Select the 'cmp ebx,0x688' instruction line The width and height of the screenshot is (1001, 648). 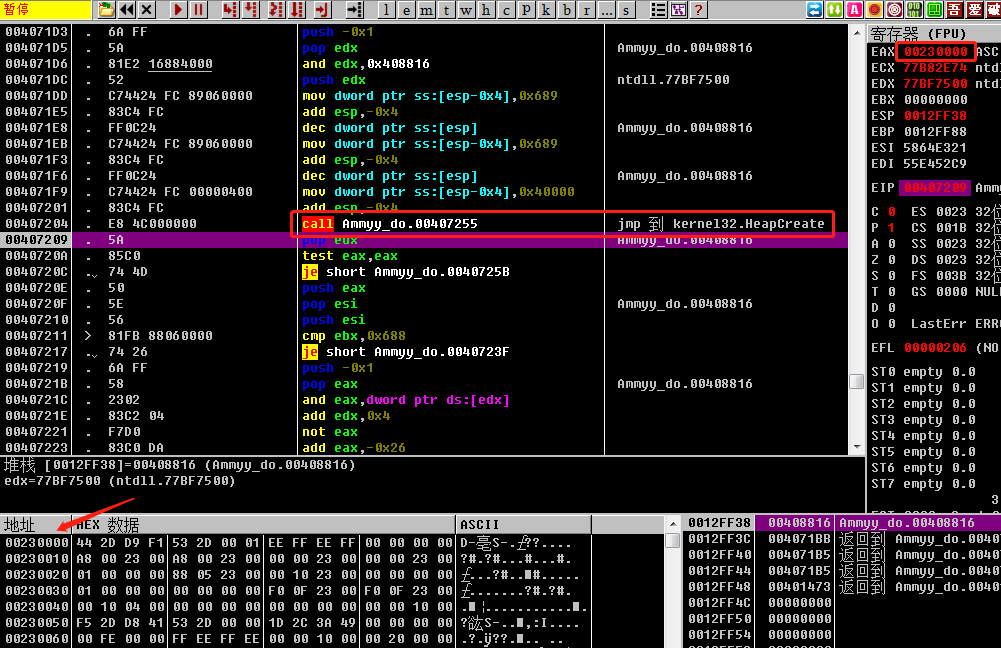click(x=354, y=336)
